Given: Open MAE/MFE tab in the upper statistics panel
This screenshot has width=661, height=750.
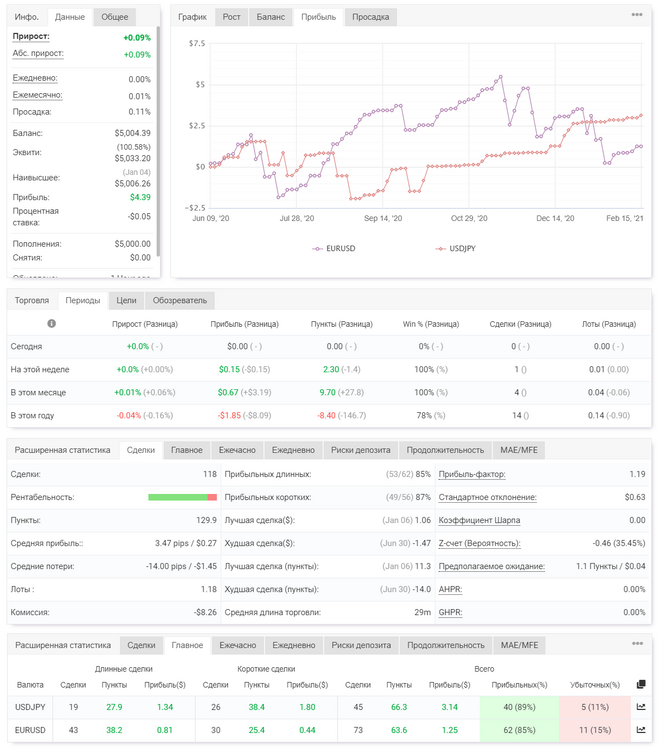Looking at the screenshot, I should tap(519, 450).
